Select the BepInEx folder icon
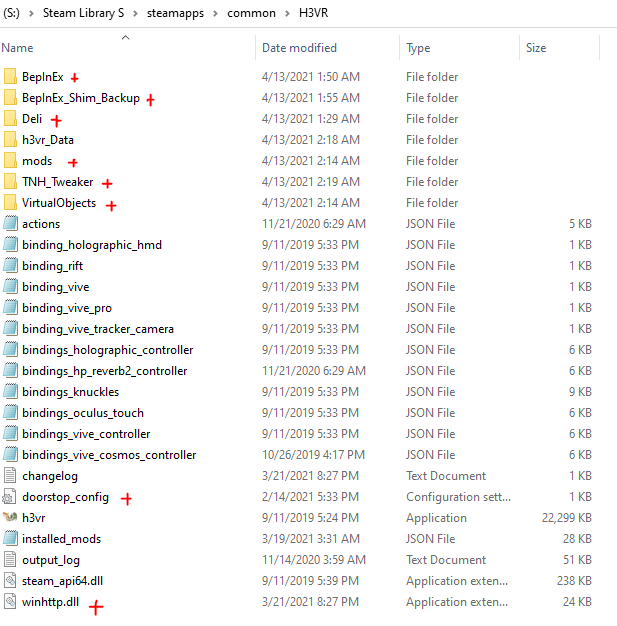Image resolution: width=617 pixels, height=626 pixels. [x=10, y=76]
